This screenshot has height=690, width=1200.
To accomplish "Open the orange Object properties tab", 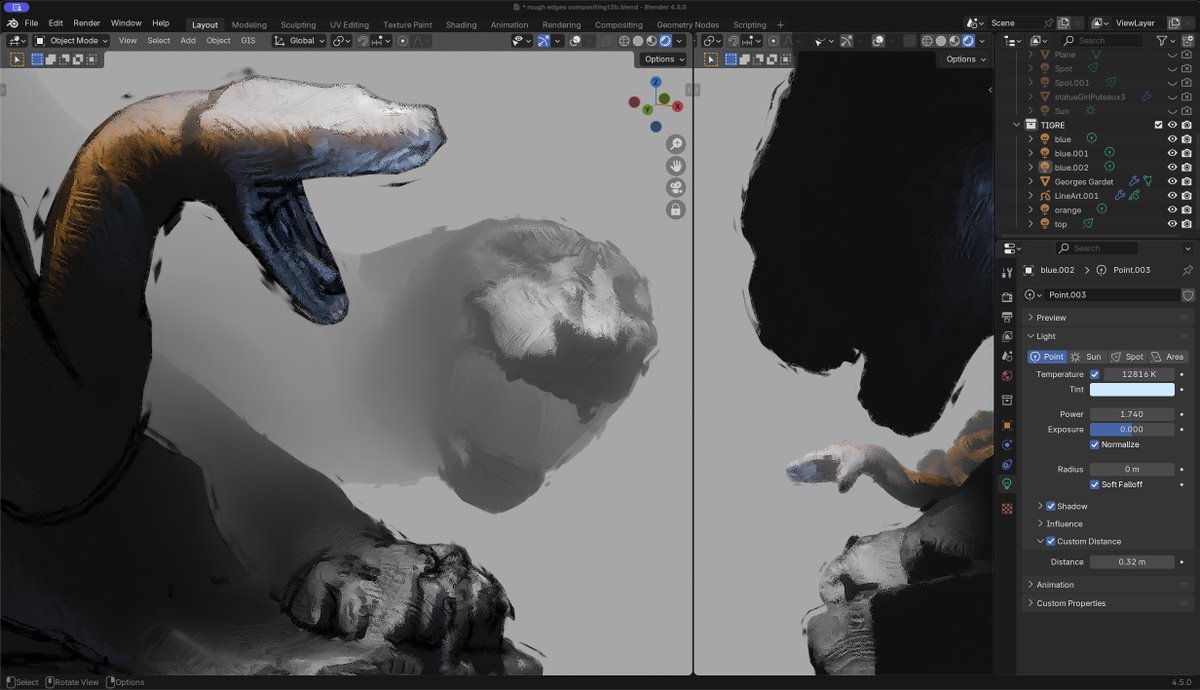I will coord(1007,425).
